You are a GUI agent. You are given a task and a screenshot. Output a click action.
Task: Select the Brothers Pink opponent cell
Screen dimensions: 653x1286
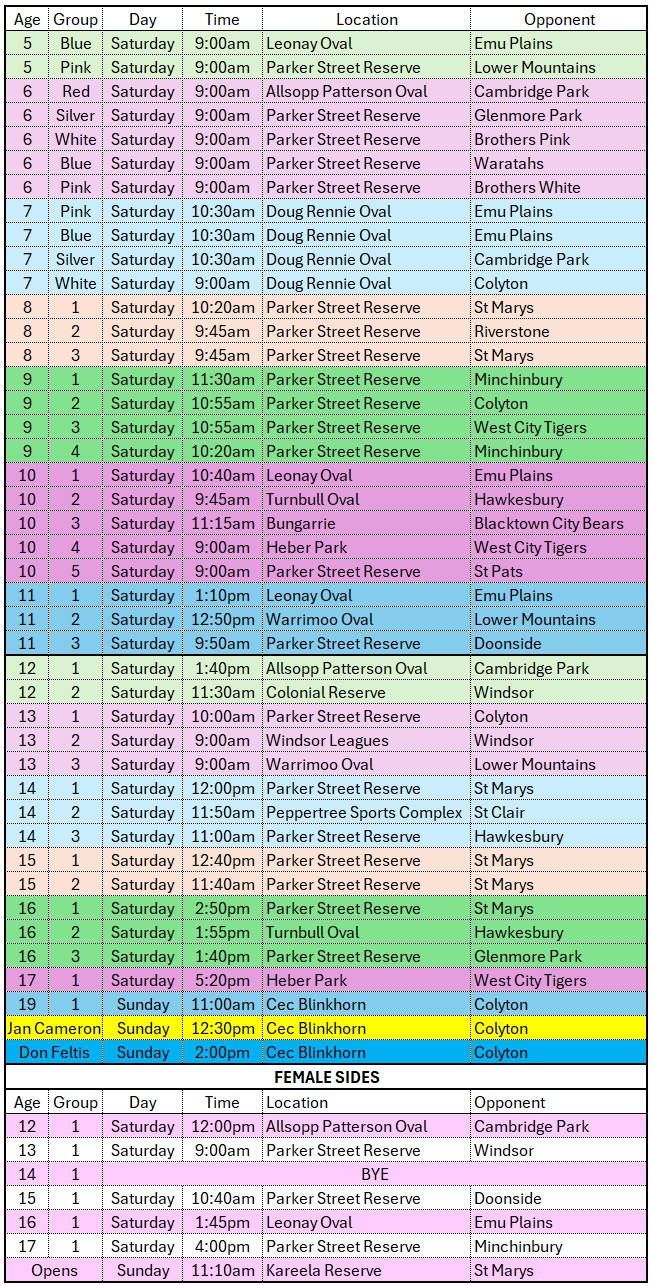pos(522,139)
